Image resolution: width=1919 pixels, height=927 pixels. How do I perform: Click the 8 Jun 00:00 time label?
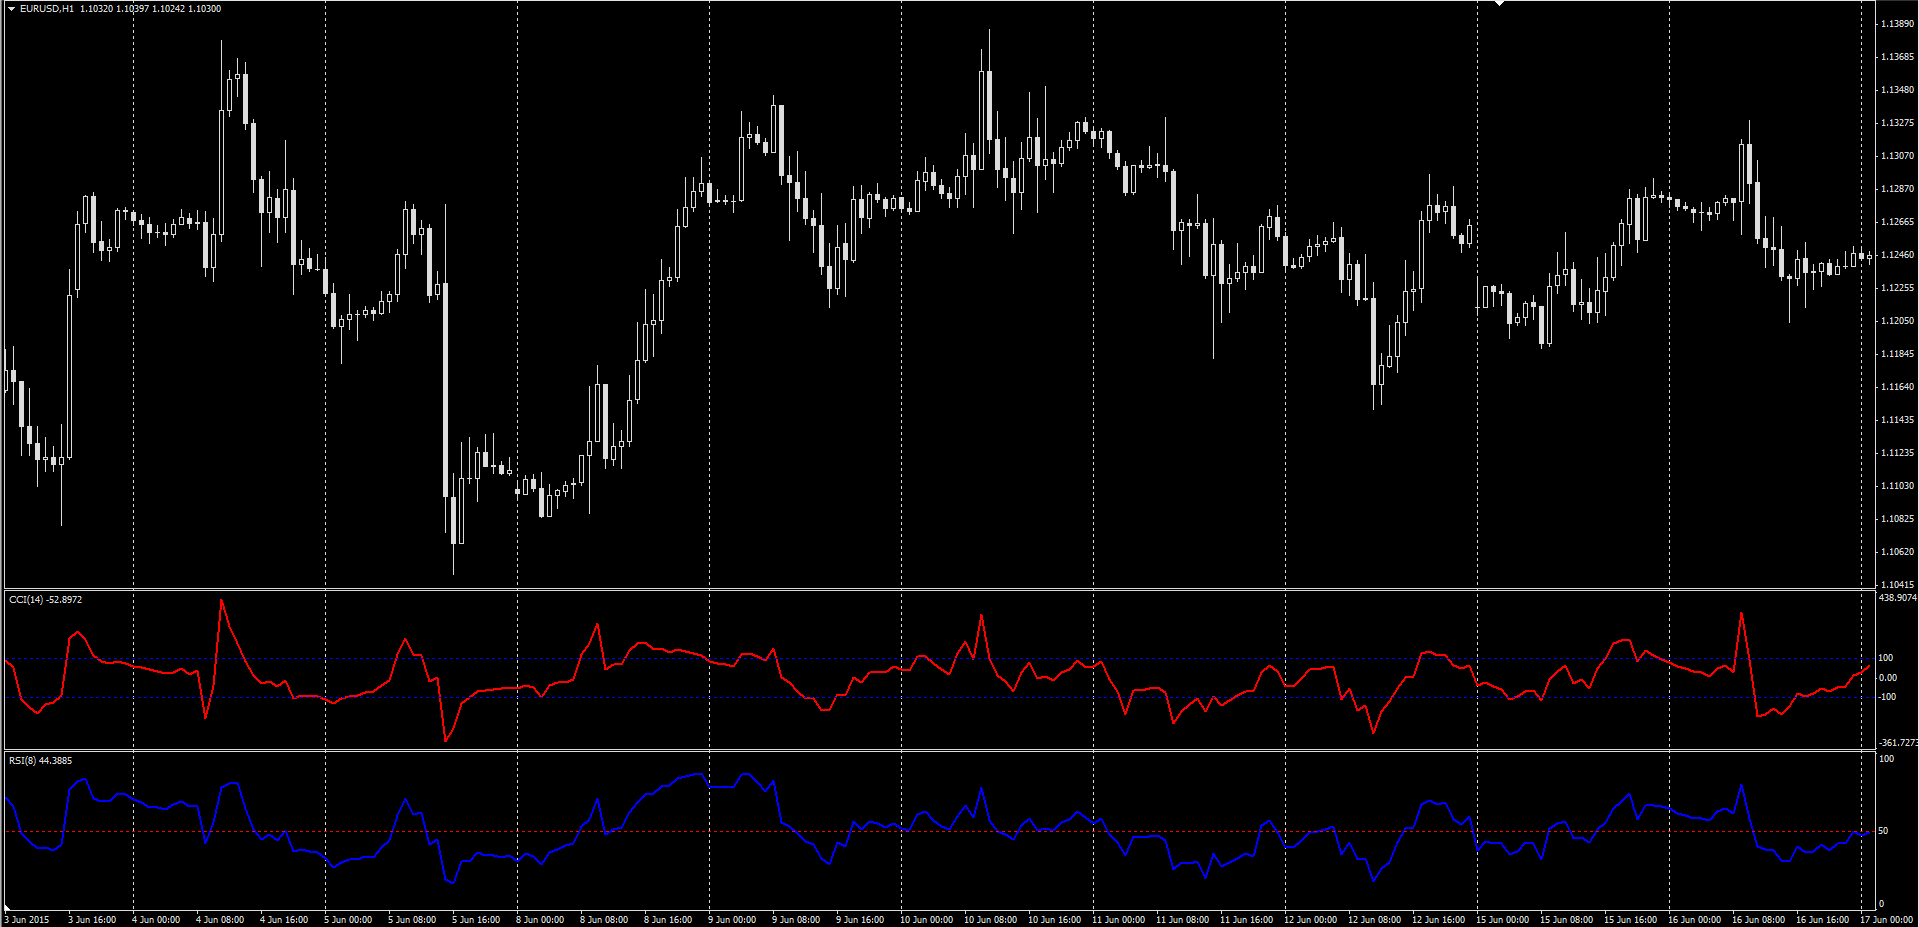pos(540,920)
